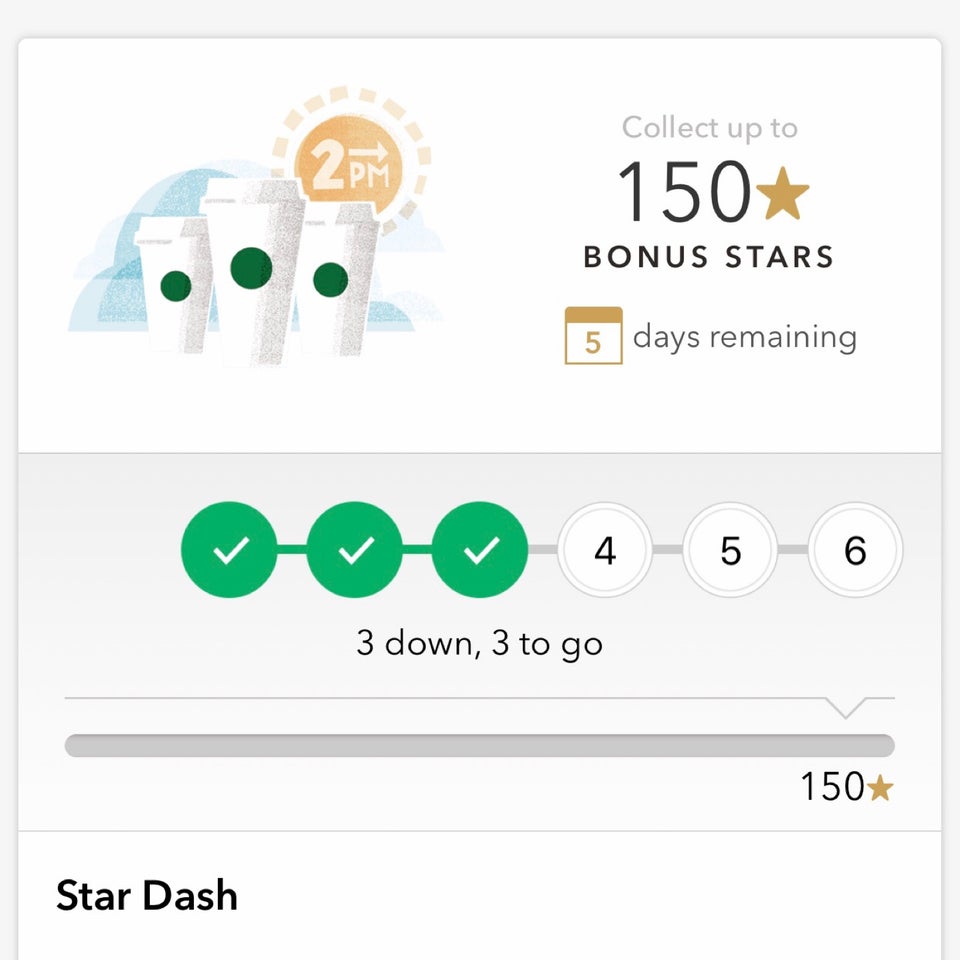
Task: Tap the BONUS STARS label
Action: (x=708, y=256)
